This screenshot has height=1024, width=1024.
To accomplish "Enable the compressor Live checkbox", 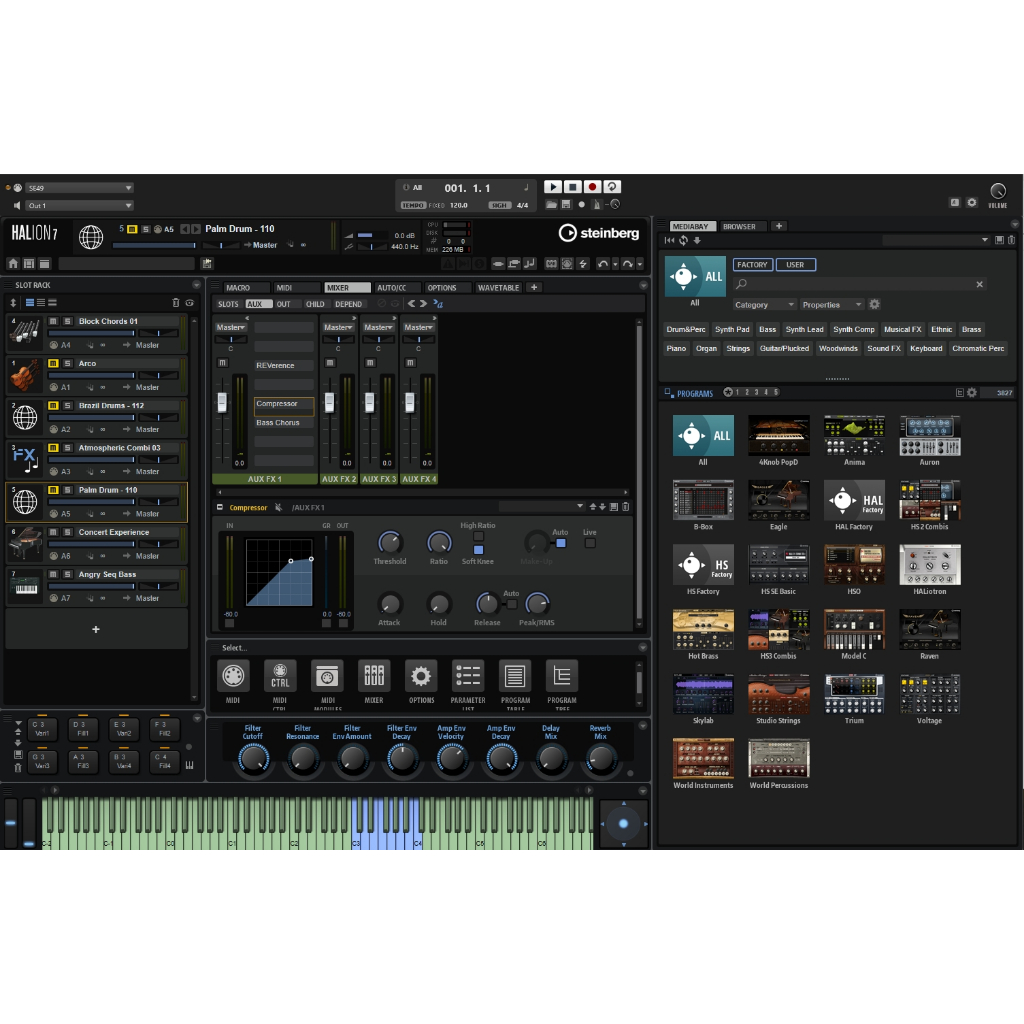I will click(x=590, y=543).
